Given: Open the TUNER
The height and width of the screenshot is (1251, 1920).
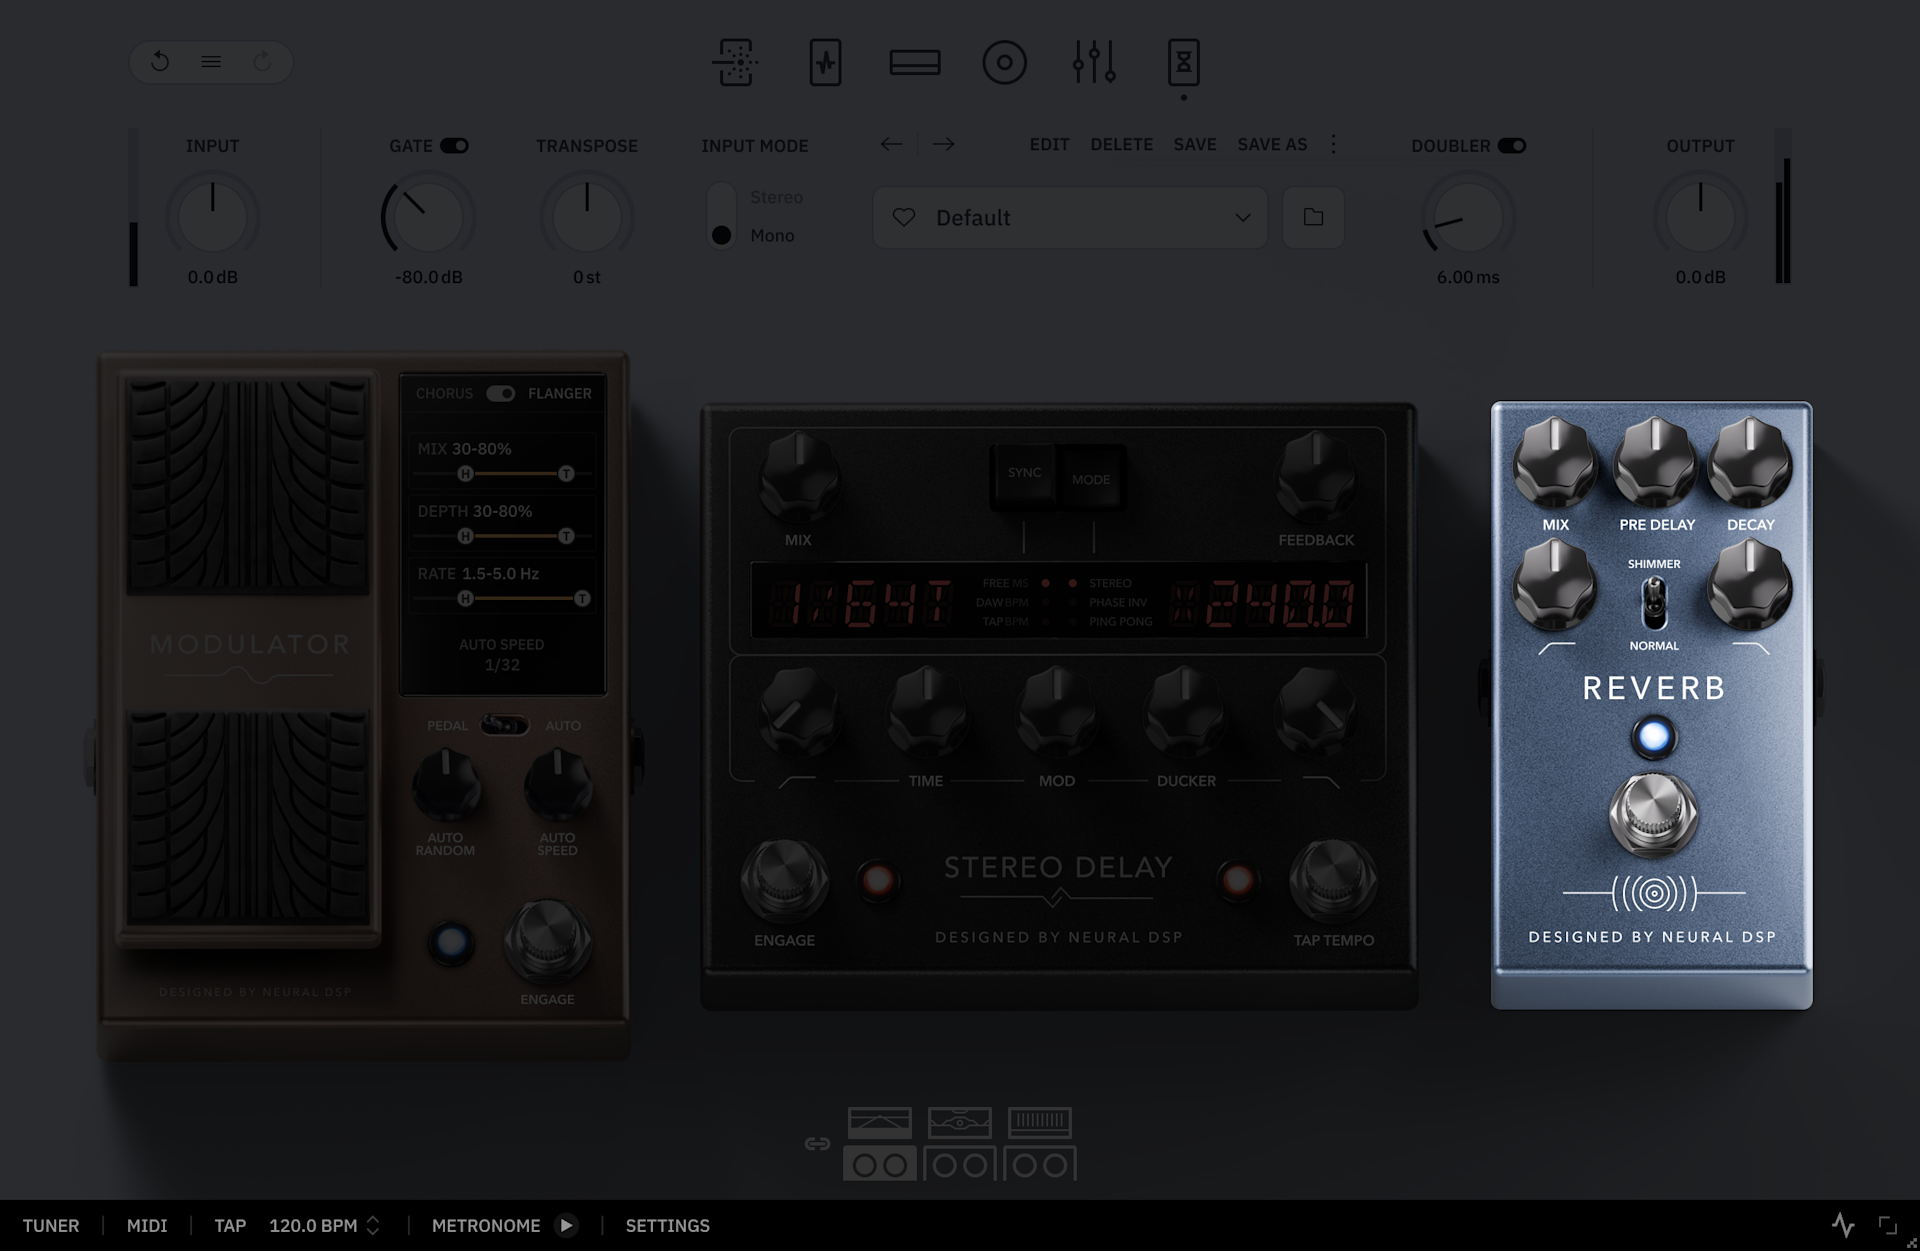Looking at the screenshot, I should (x=51, y=1225).
